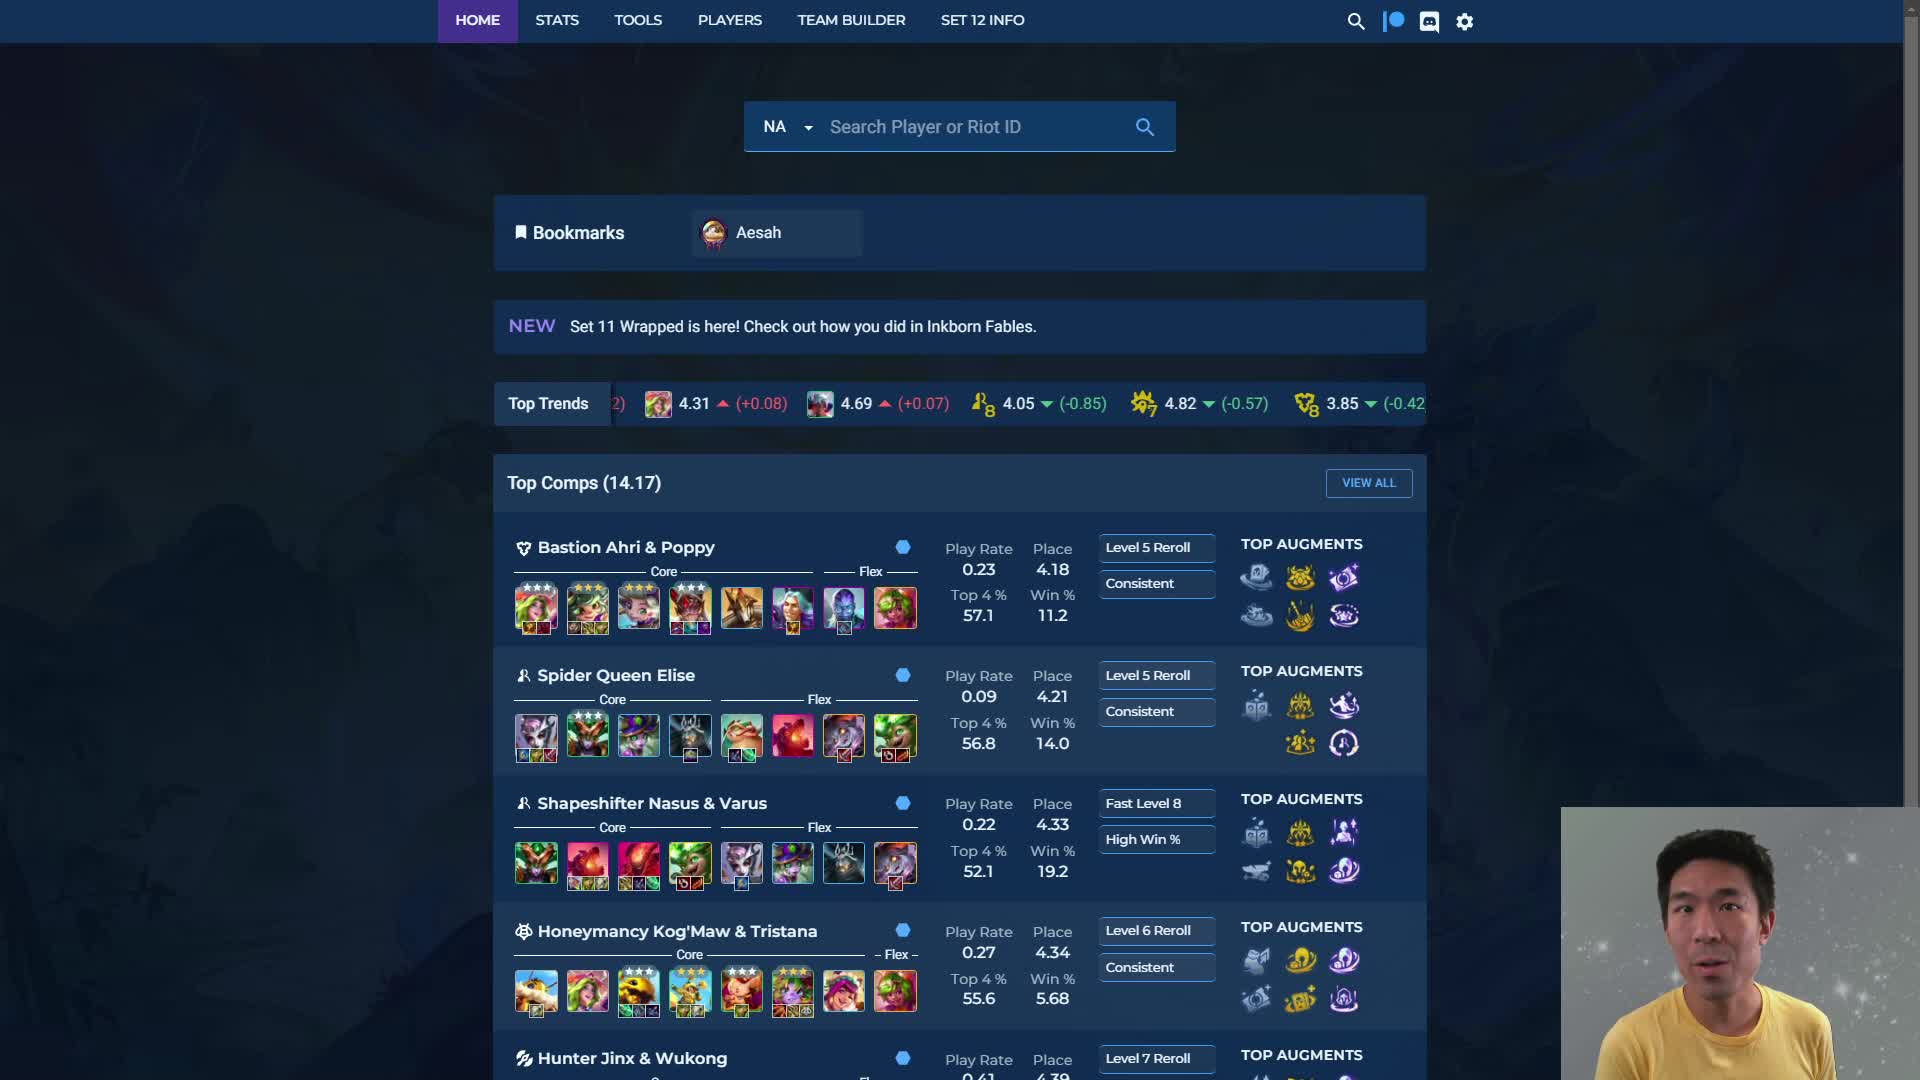Click the trait icon beside Spider Queen Elise
1920x1080 pixels.
pyautogui.click(x=523, y=676)
